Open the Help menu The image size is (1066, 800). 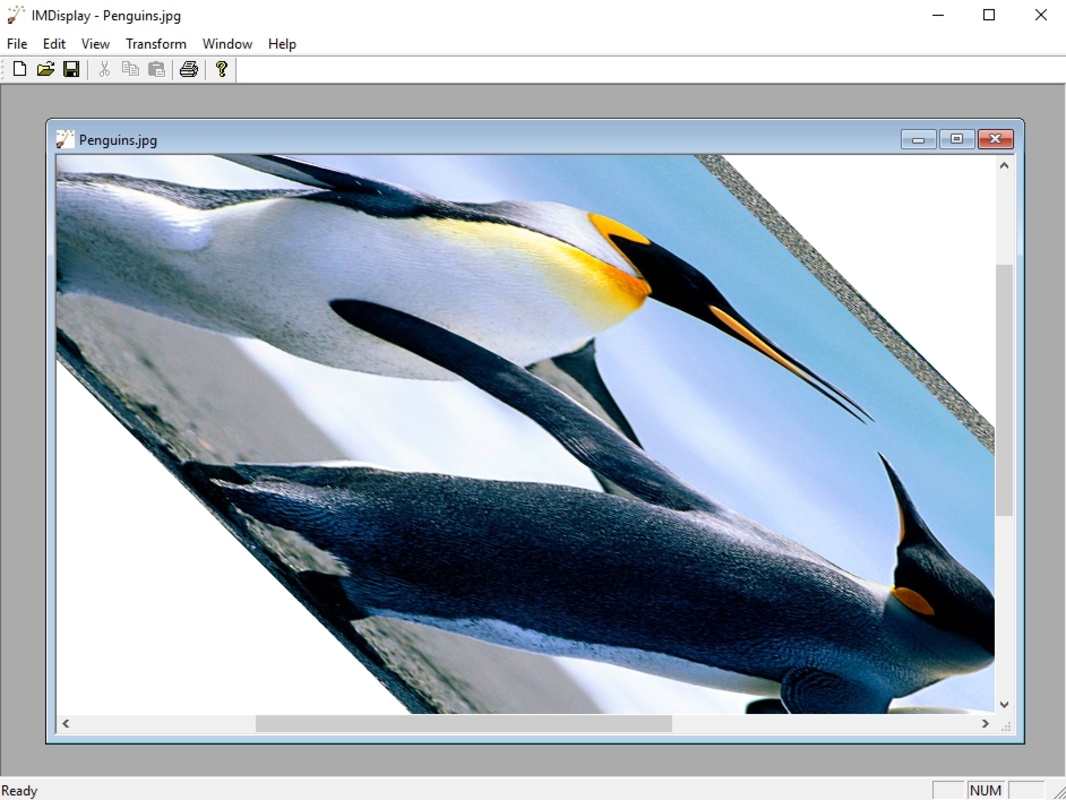(281, 44)
